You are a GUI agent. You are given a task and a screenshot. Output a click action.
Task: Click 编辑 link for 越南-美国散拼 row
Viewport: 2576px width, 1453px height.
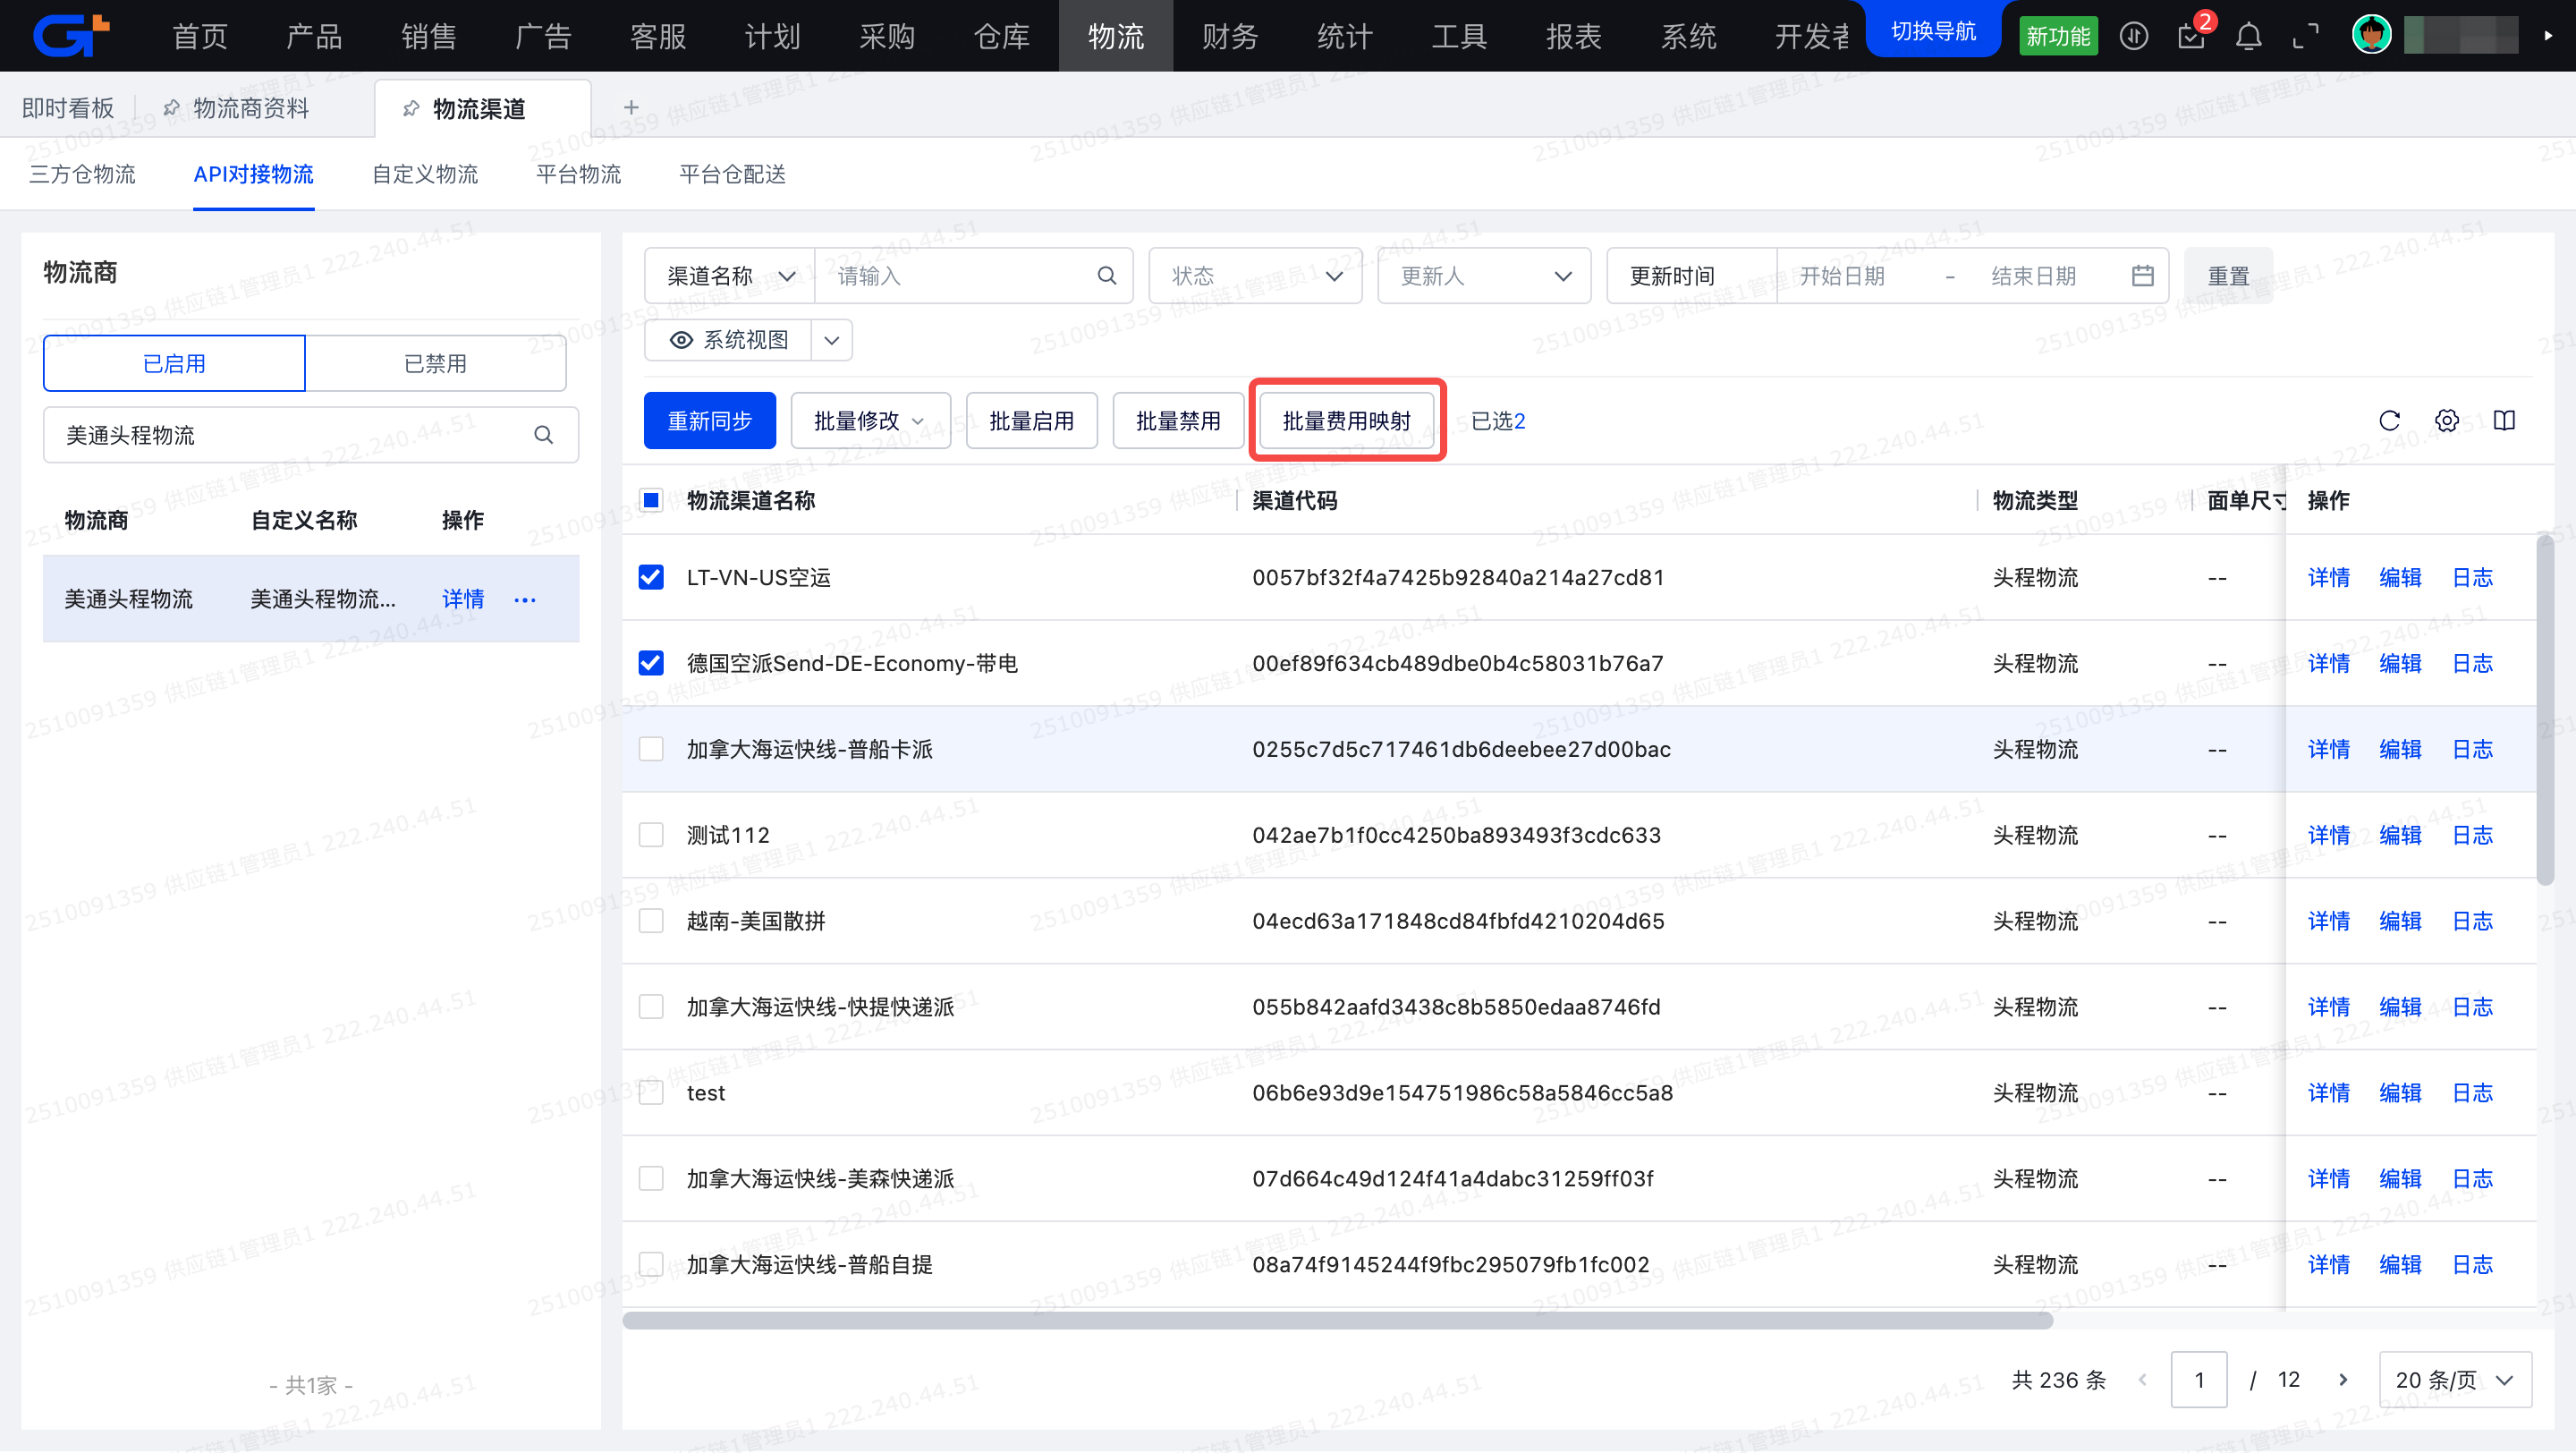coord(2400,921)
